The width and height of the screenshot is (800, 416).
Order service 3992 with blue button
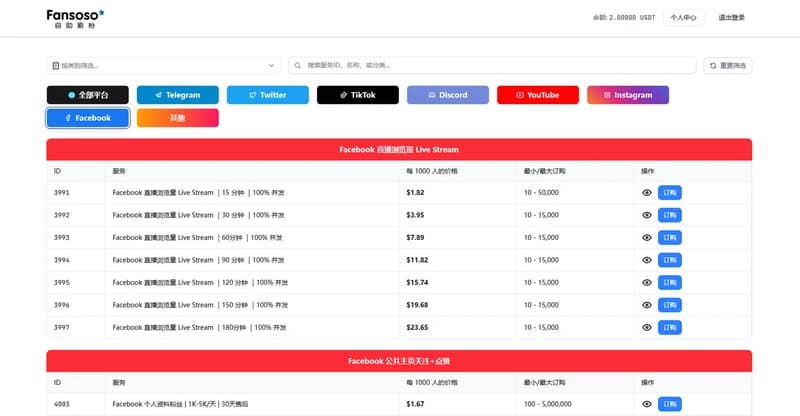tap(669, 215)
